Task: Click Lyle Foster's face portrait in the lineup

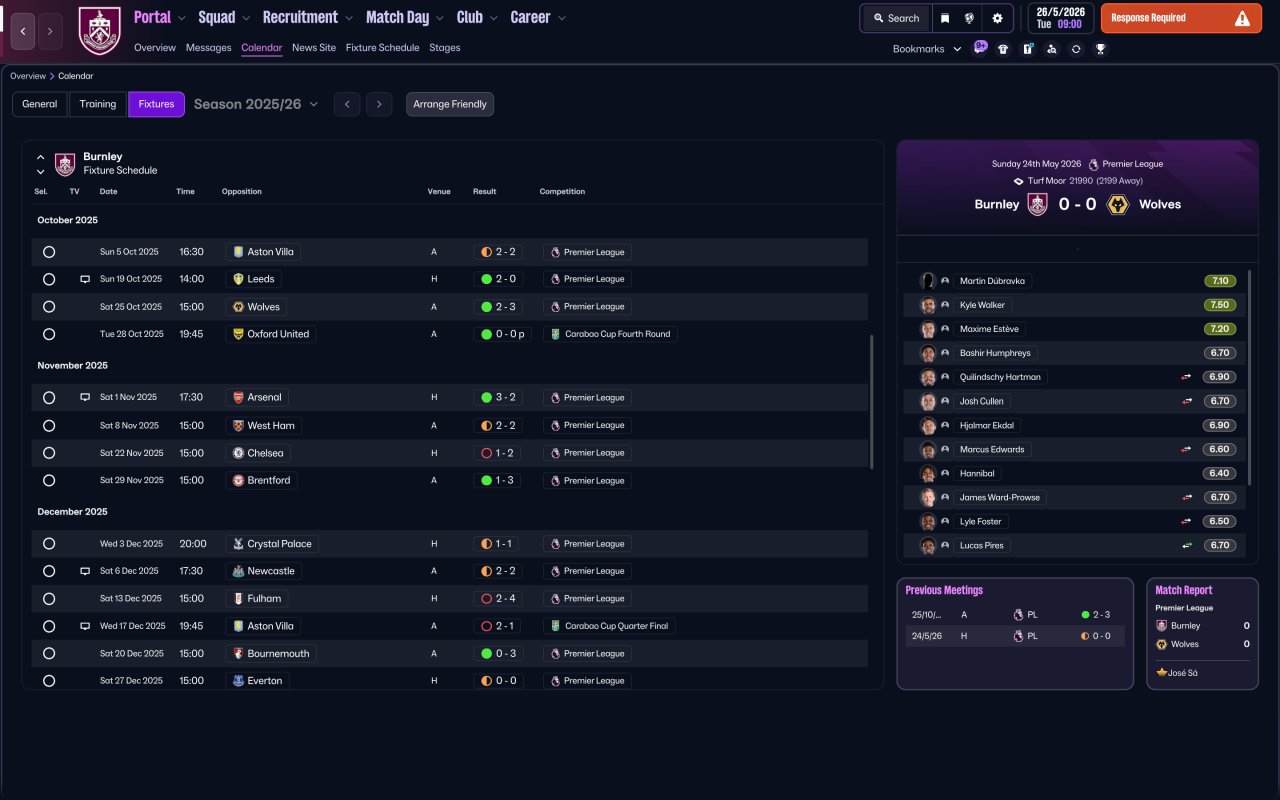Action: [x=928, y=521]
